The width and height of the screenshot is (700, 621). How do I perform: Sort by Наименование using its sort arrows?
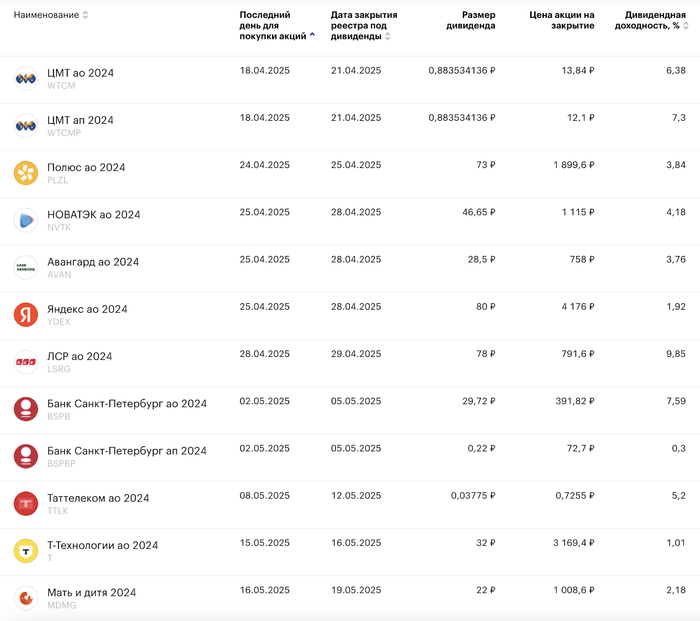[x=85, y=15]
